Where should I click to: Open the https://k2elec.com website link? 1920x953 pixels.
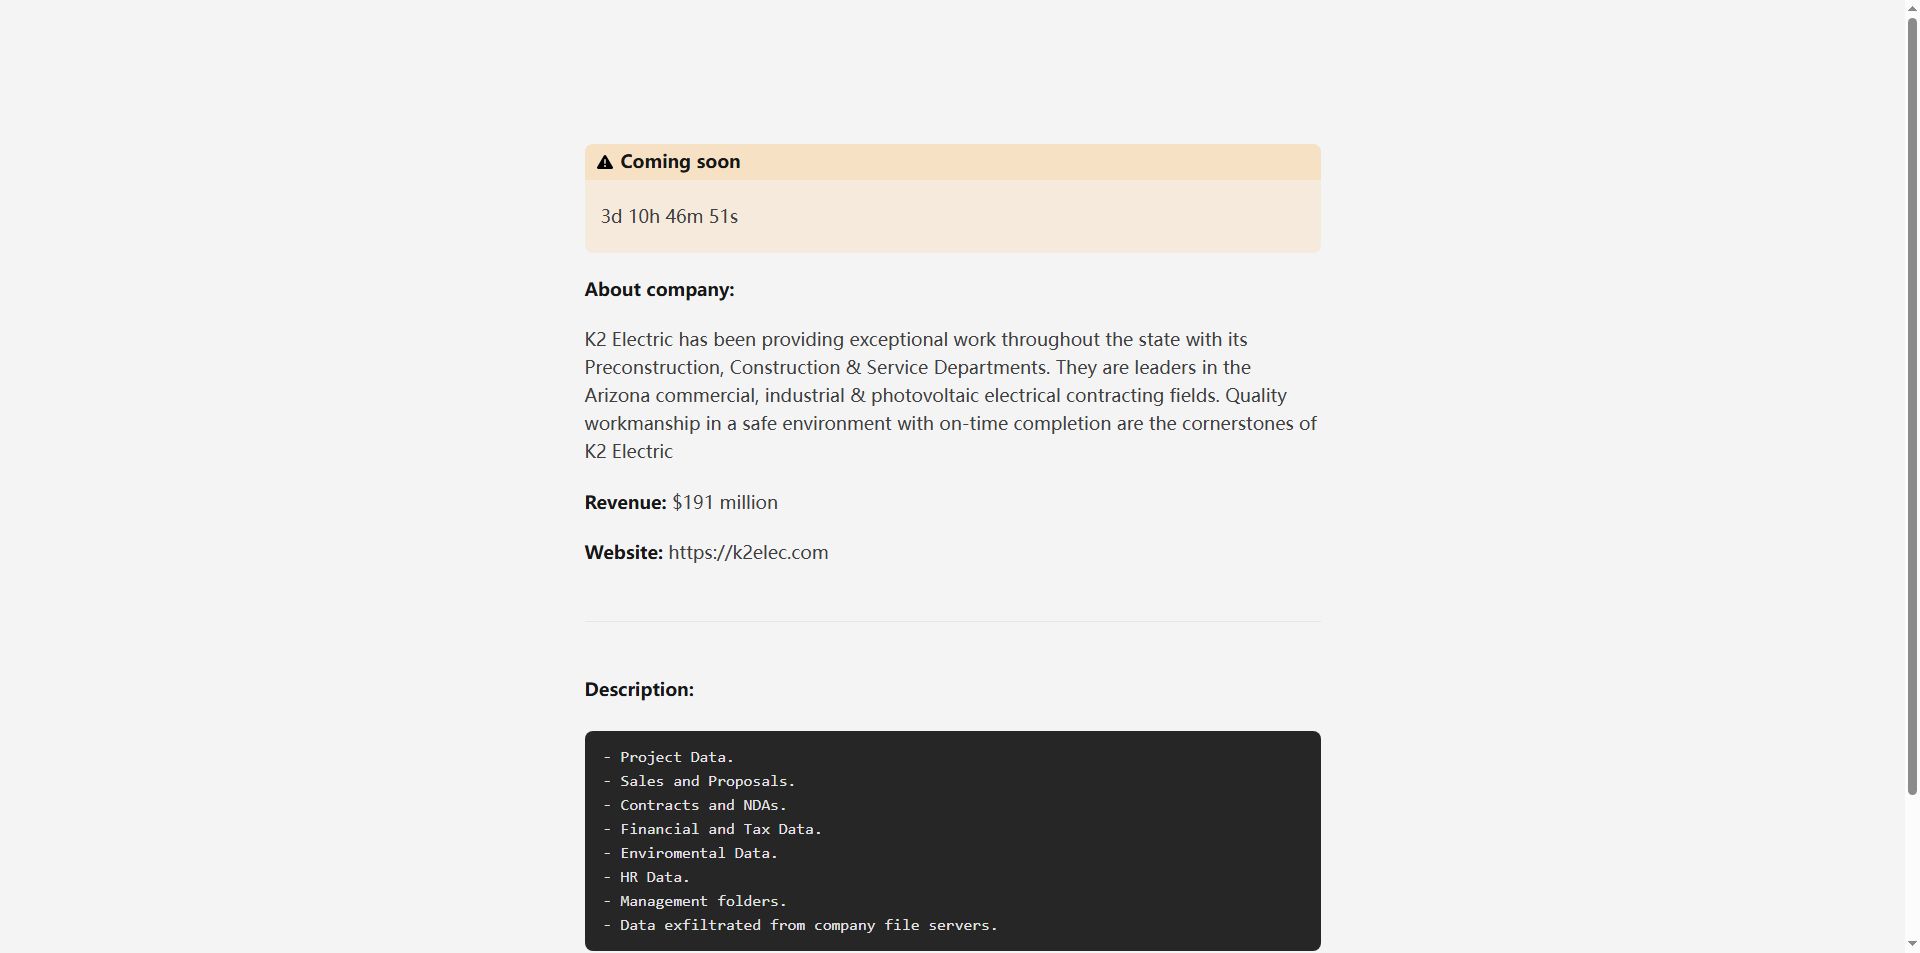(748, 553)
